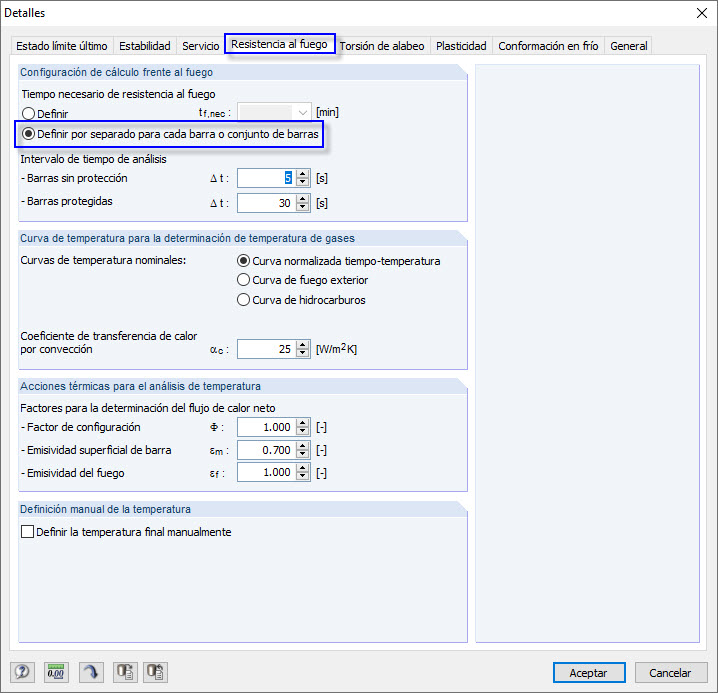
Task: Click the Factor de configuración field 1.000
Action: (x=267, y=427)
